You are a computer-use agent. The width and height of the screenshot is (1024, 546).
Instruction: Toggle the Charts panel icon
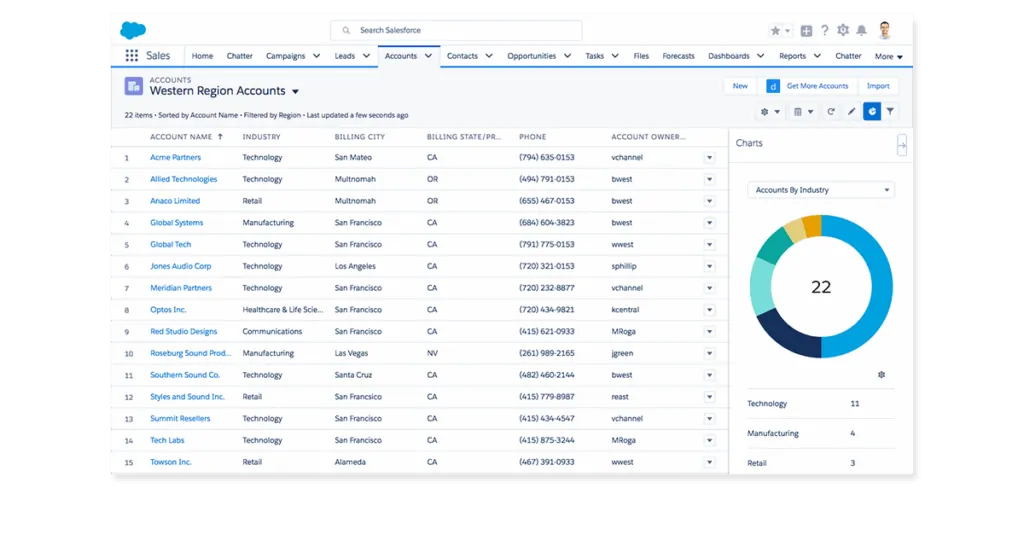point(872,112)
